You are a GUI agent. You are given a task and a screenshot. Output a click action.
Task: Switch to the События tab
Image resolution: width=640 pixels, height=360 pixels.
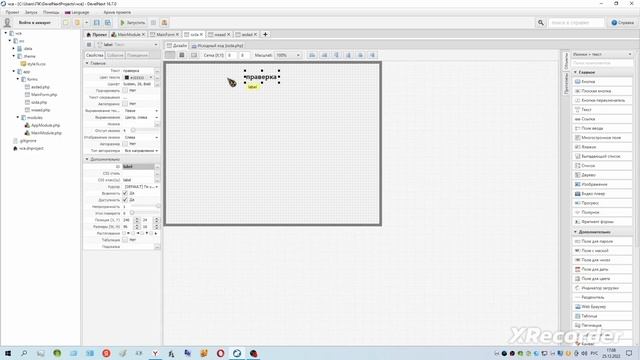pos(115,55)
